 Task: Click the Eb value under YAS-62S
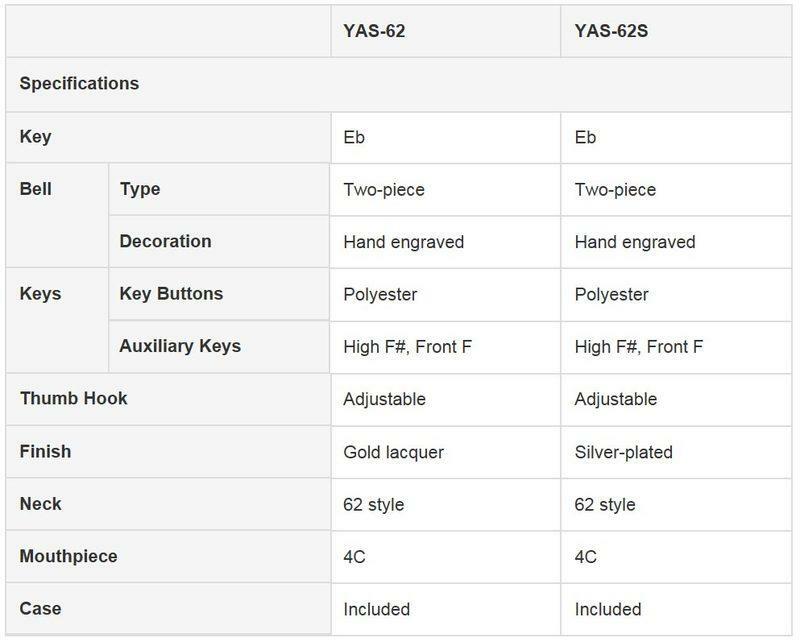[x=585, y=137]
